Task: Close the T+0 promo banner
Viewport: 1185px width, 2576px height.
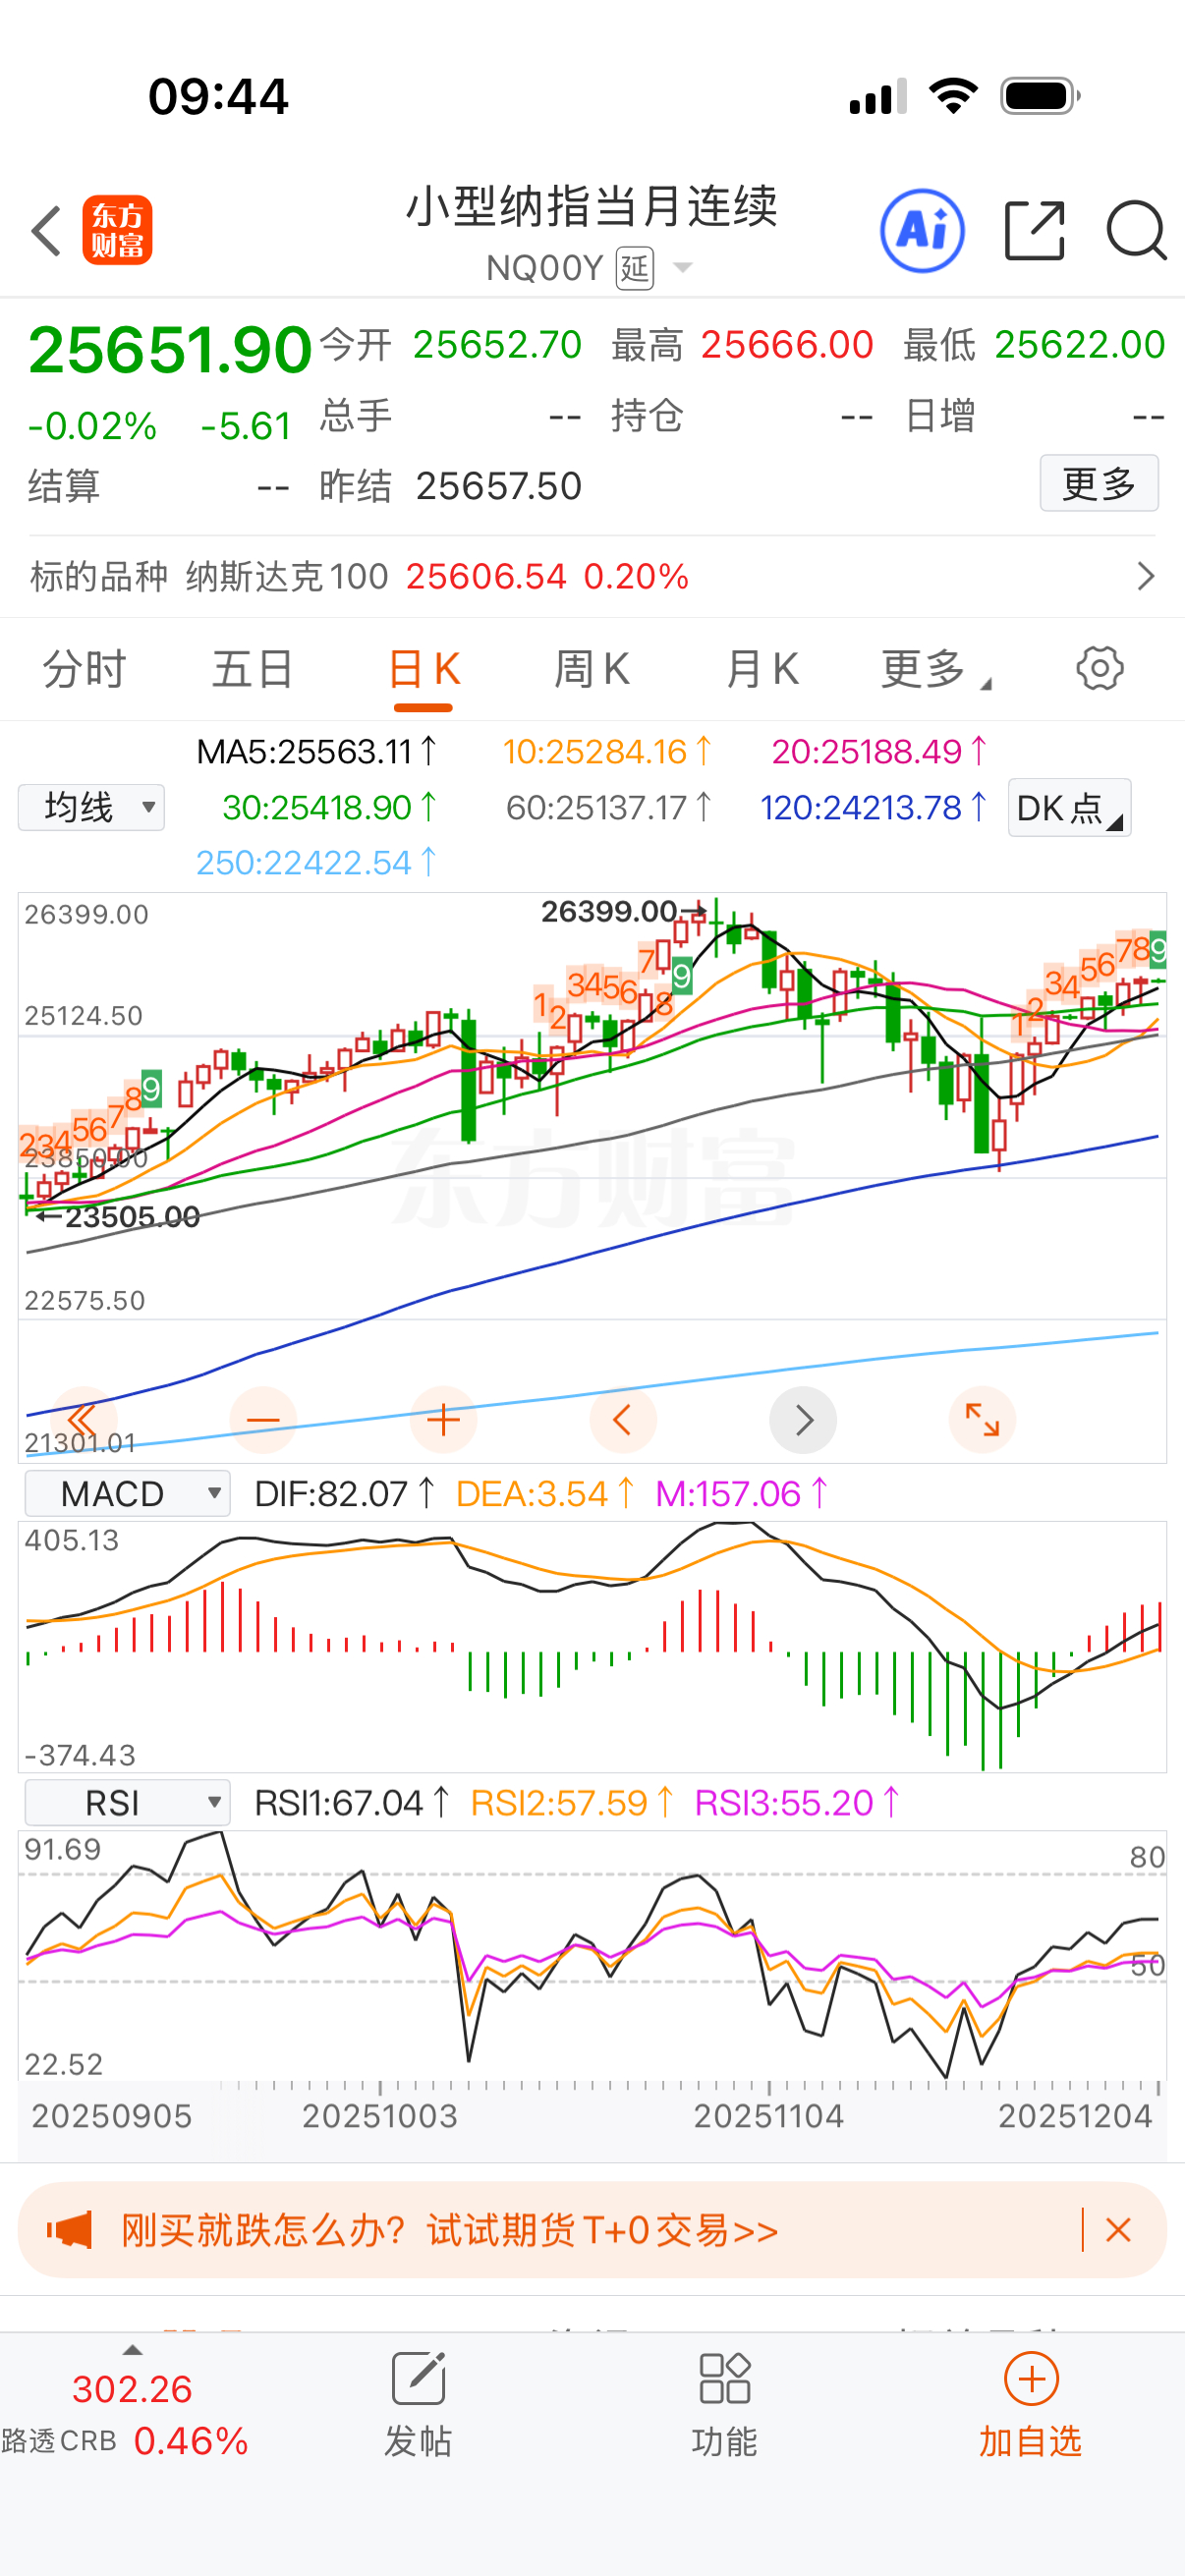Action: click(1118, 2230)
